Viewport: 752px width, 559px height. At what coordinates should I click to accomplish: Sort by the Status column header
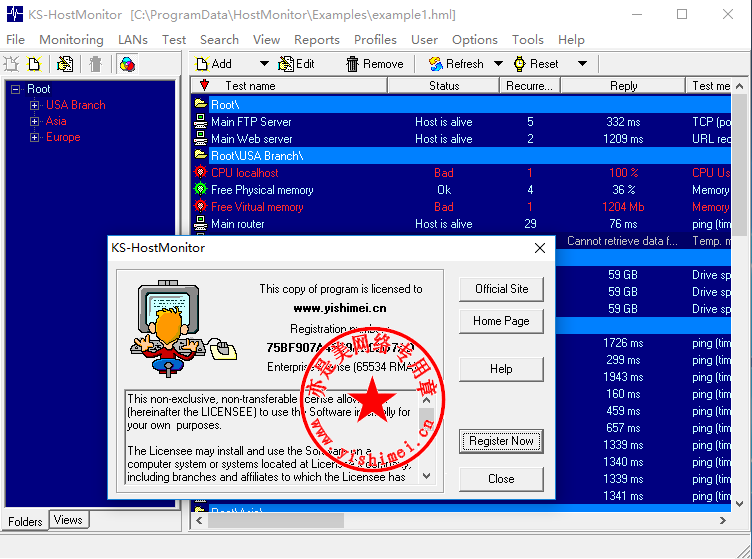pyautogui.click(x=444, y=85)
